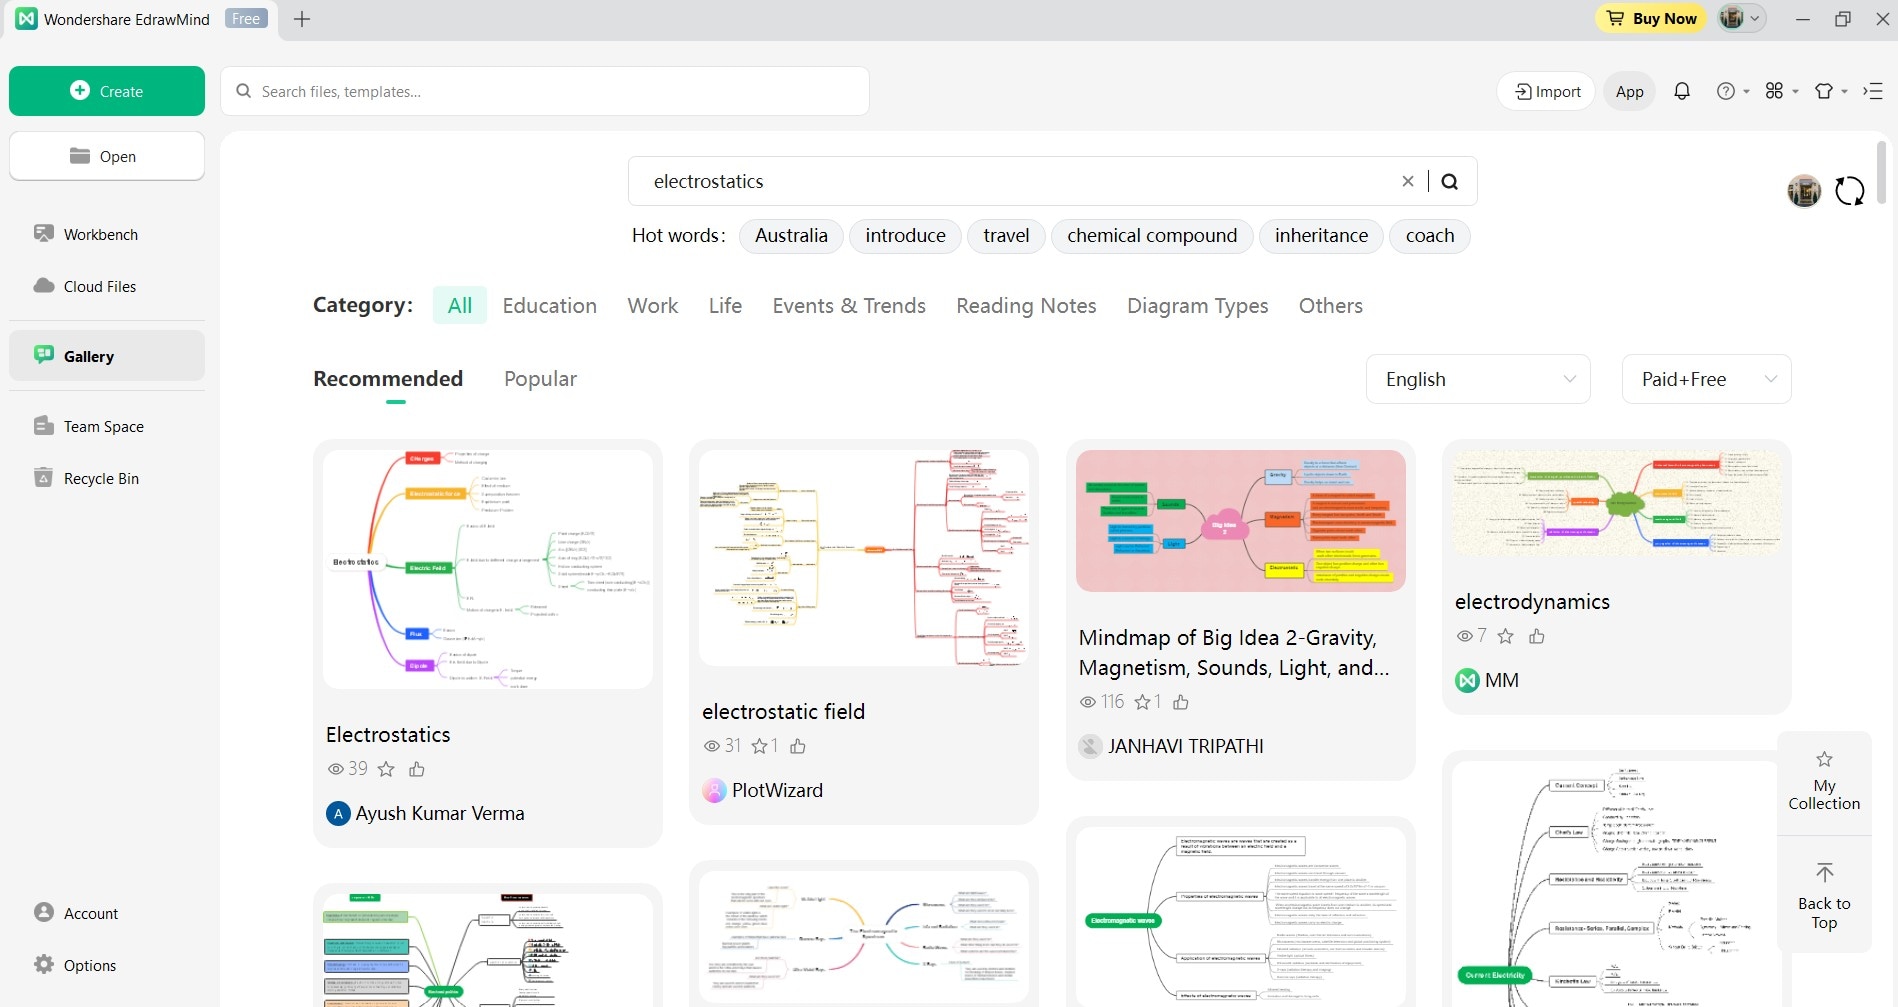Open a new tab with the plus icon
This screenshot has height=1007, width=1898.
click(302, 19)
